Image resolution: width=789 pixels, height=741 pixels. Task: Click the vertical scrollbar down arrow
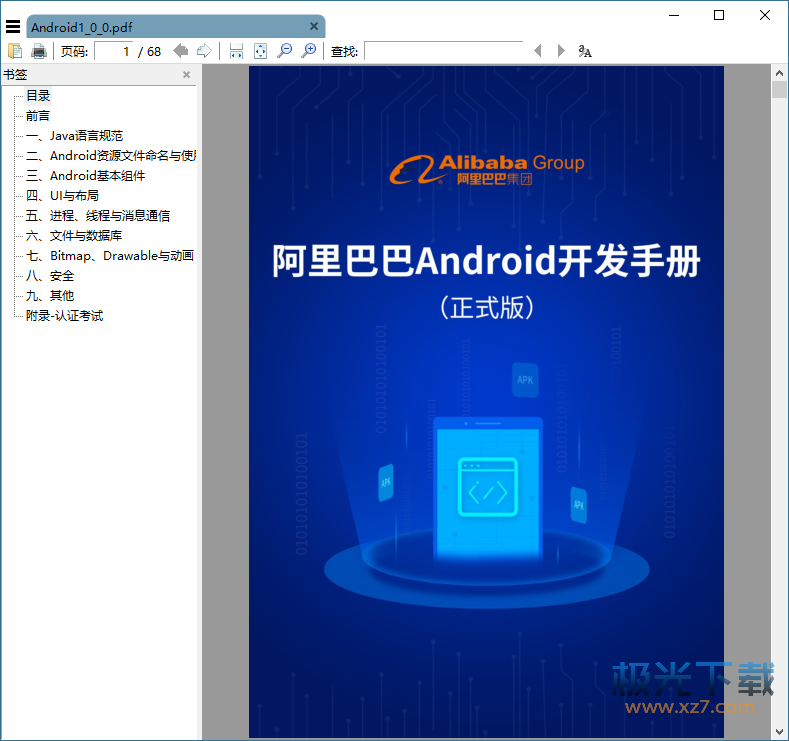coord(780,731)
